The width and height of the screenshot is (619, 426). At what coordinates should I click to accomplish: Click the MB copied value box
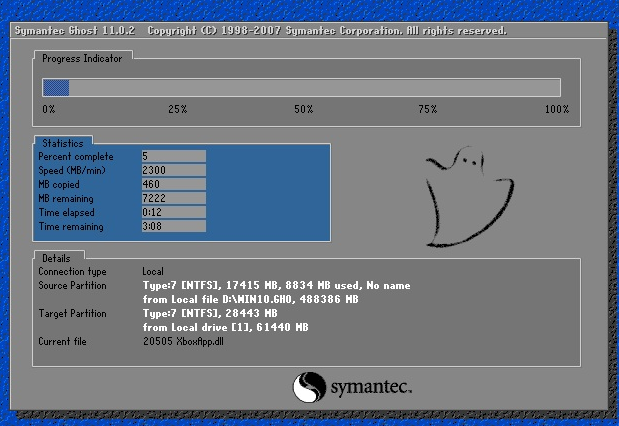(x=173, y=184)
